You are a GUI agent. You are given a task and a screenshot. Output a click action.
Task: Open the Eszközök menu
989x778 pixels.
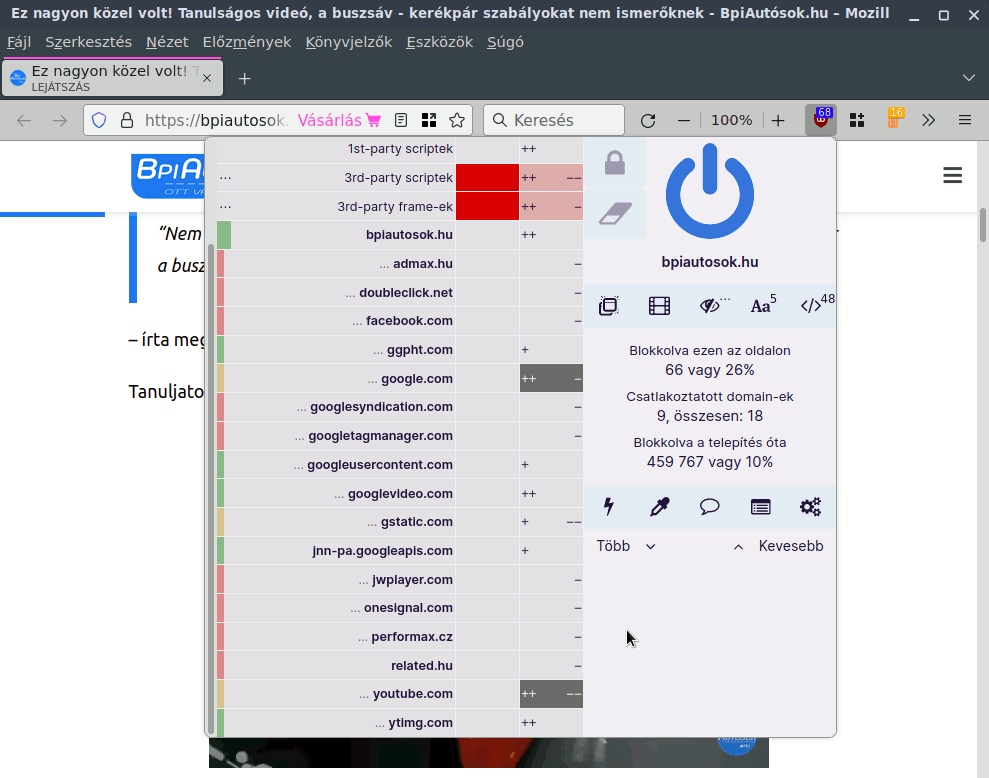(440, 42)
